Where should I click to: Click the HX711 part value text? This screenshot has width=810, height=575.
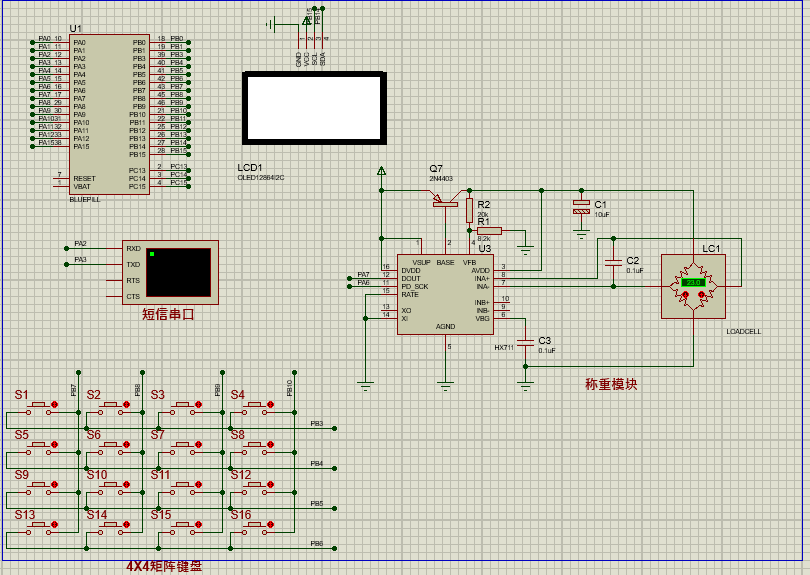[504, 348]
